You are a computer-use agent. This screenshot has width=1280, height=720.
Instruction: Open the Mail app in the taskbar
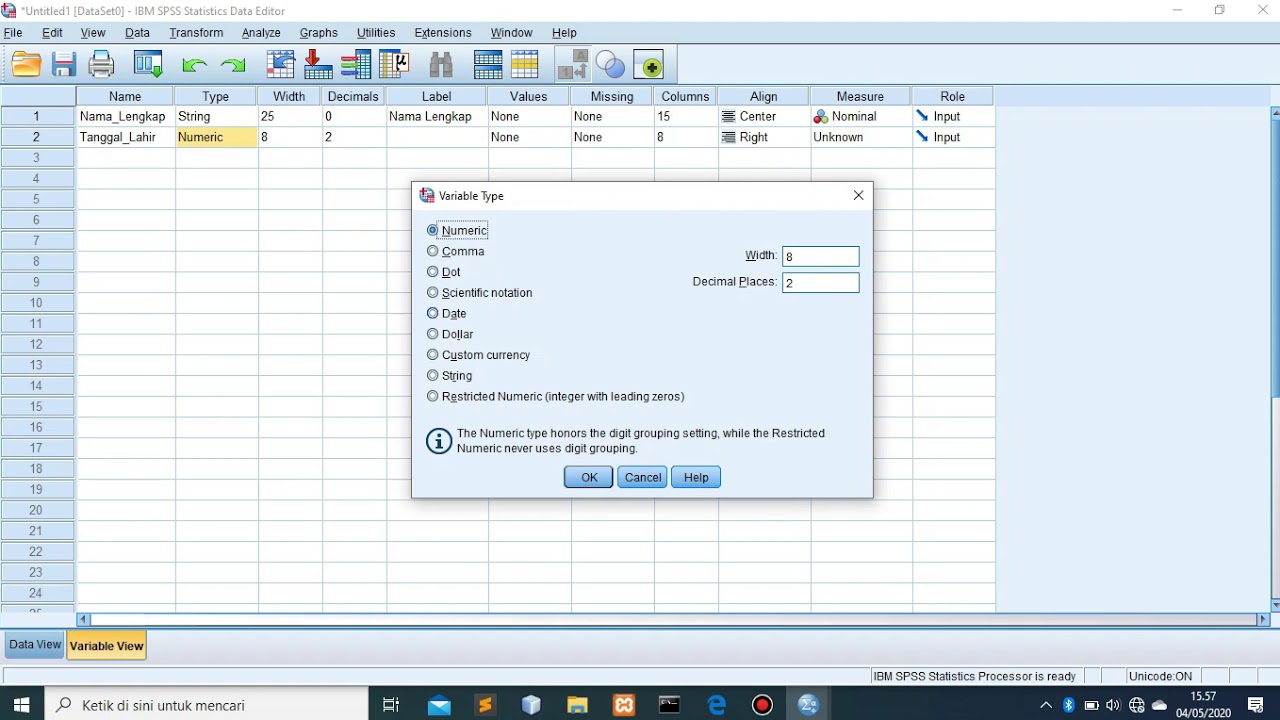(439, 705)
